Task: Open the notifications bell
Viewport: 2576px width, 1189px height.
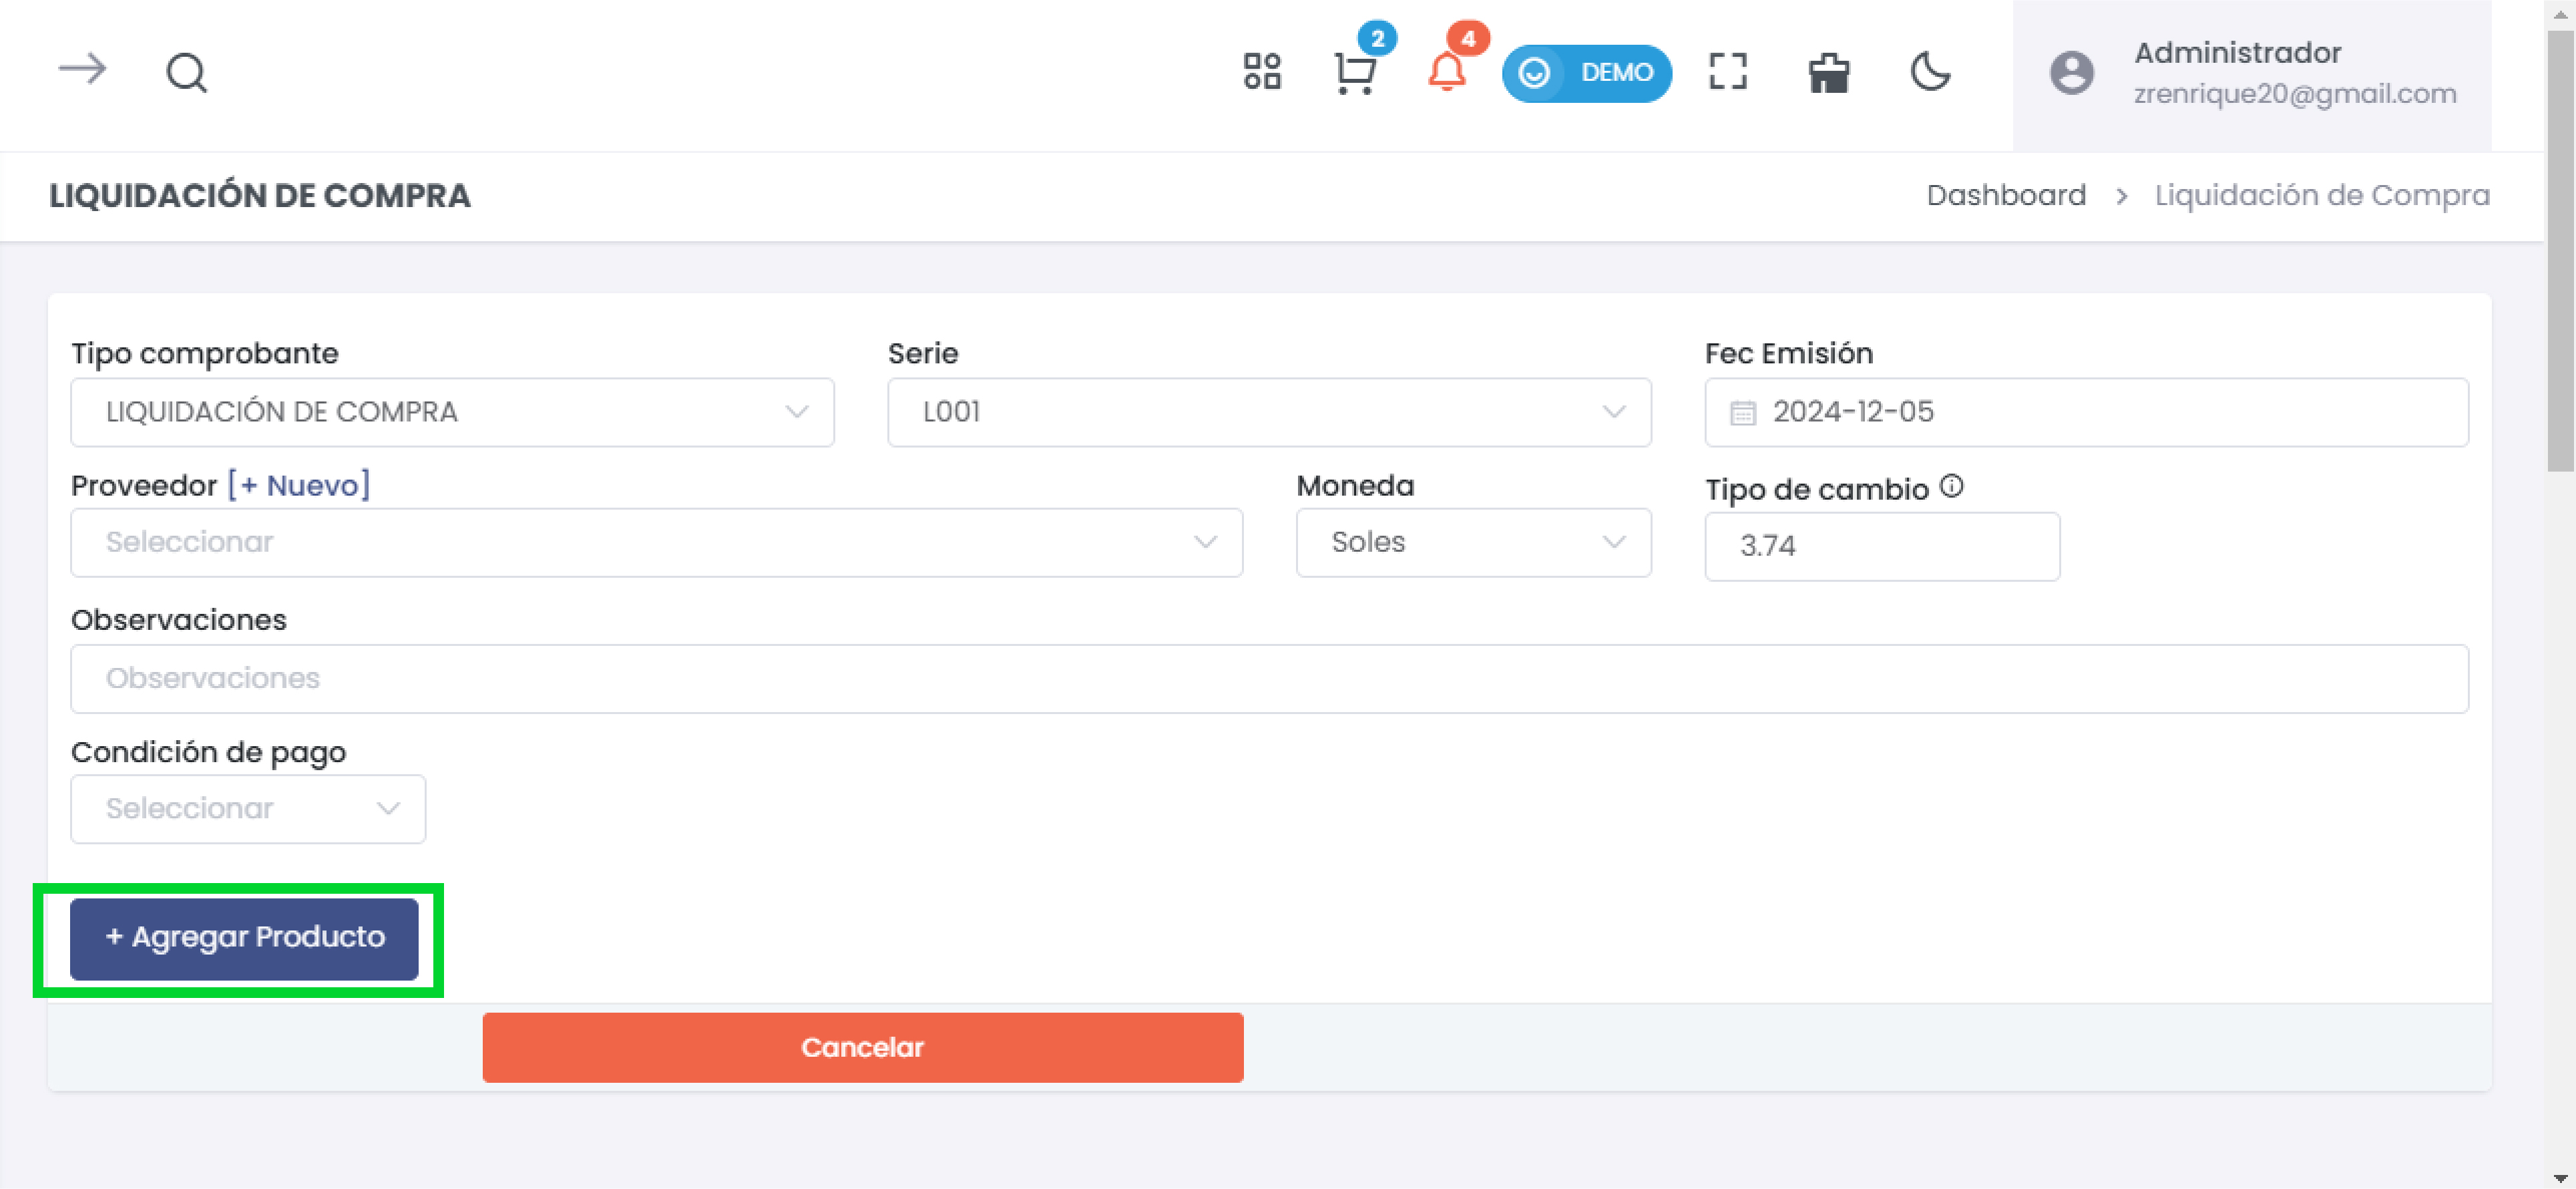Action: point(1446,72)
